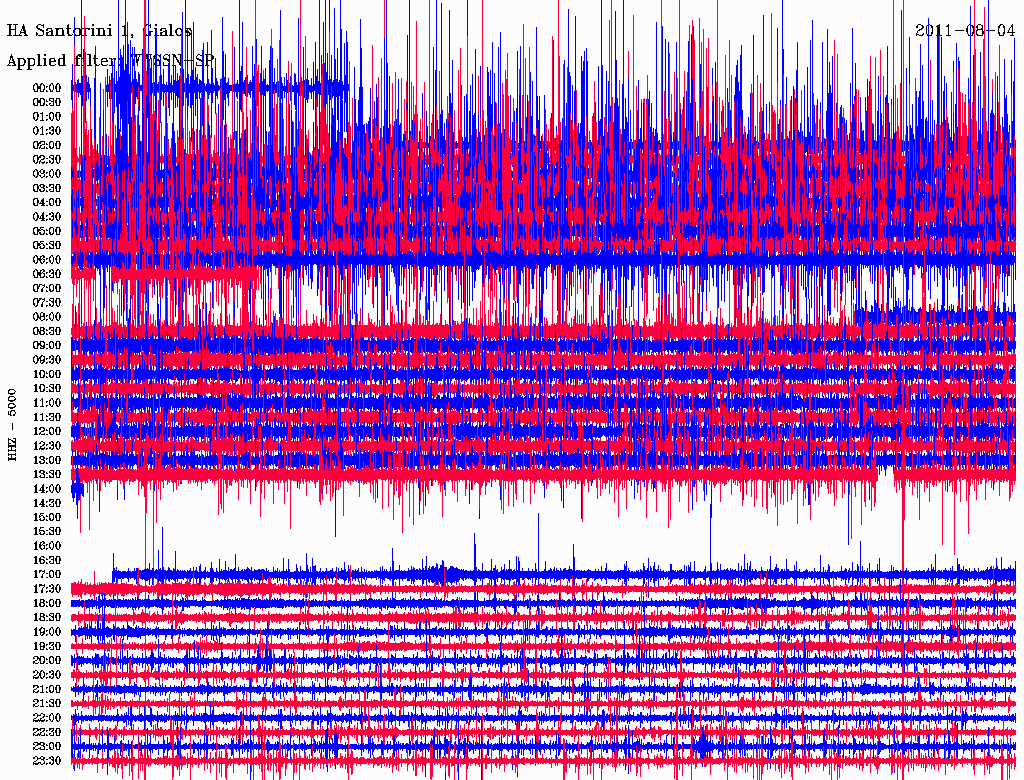The image size is (1024, 780).
Task: Click the 16:30 time row label
Action: [47, 561]
